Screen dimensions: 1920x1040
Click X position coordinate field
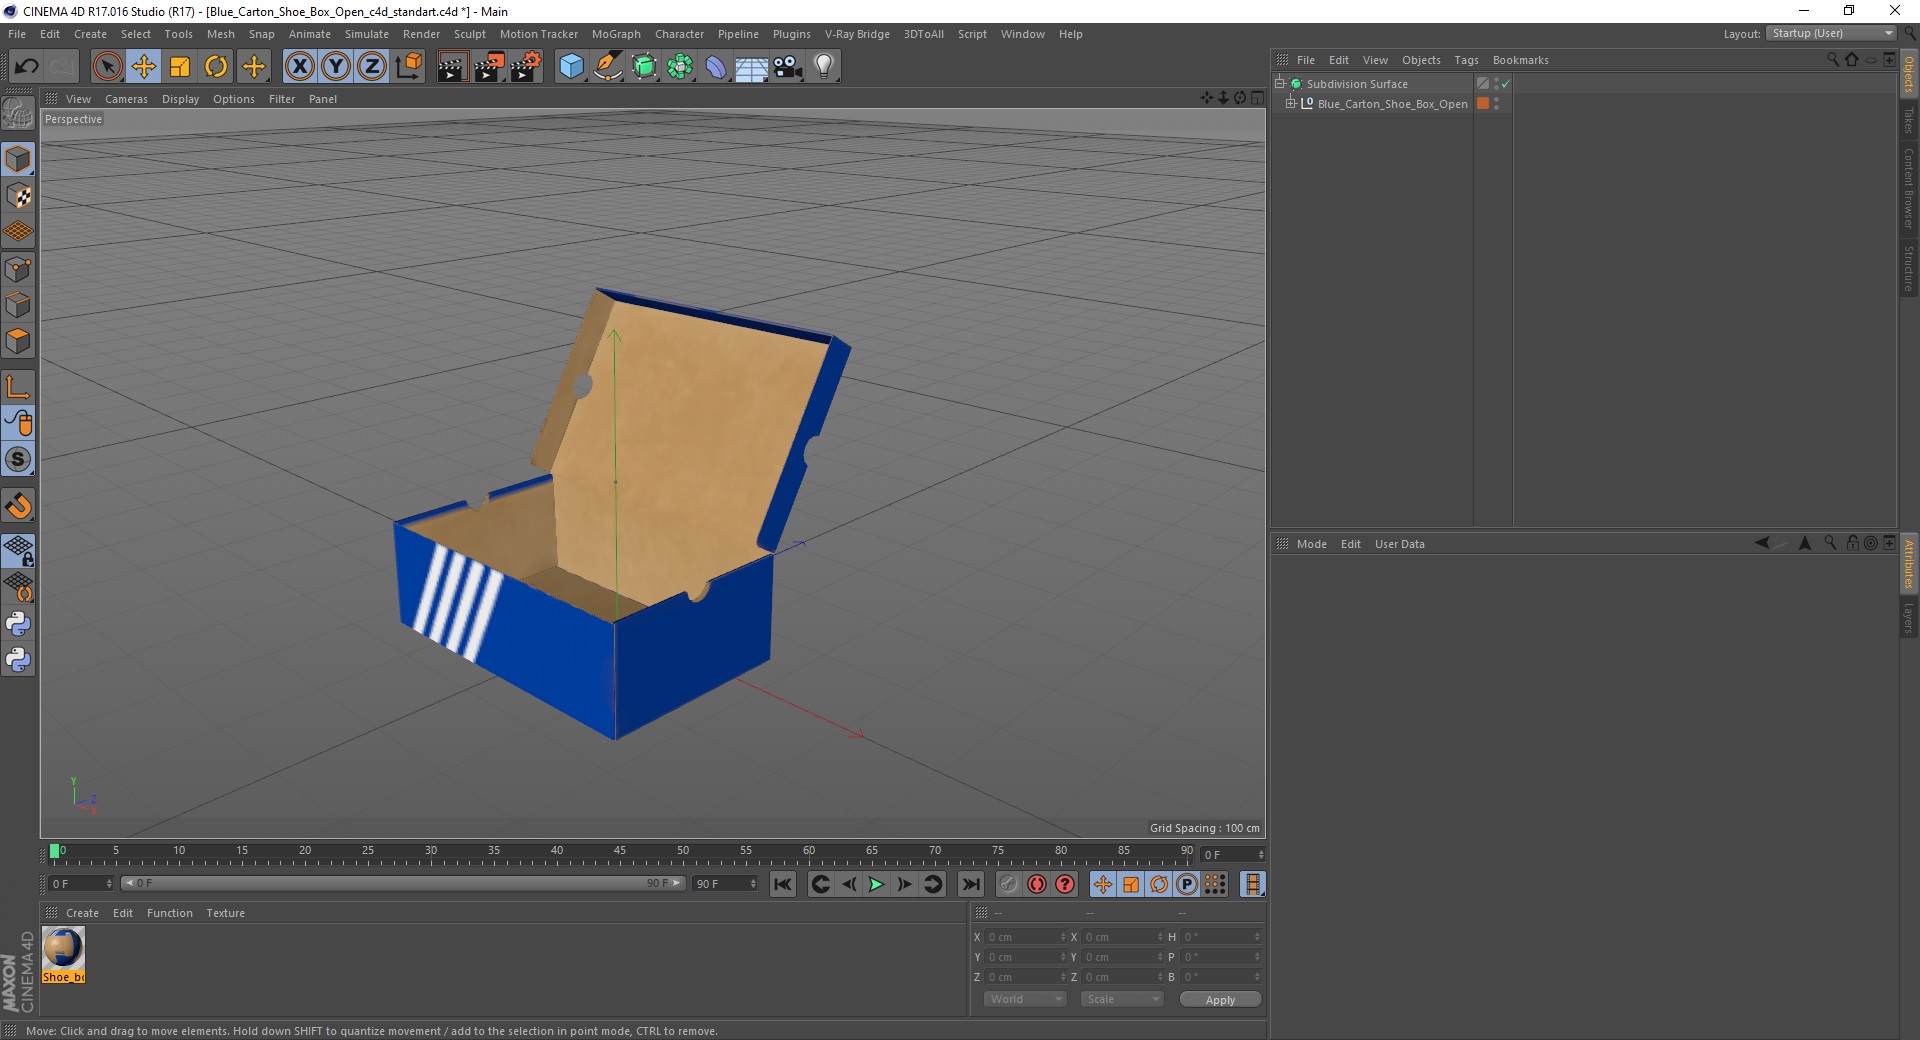pos(1025,937)
